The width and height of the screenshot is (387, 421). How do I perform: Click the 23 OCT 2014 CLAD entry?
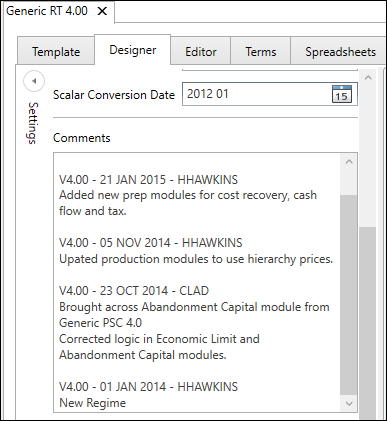(x=134, y=291)
